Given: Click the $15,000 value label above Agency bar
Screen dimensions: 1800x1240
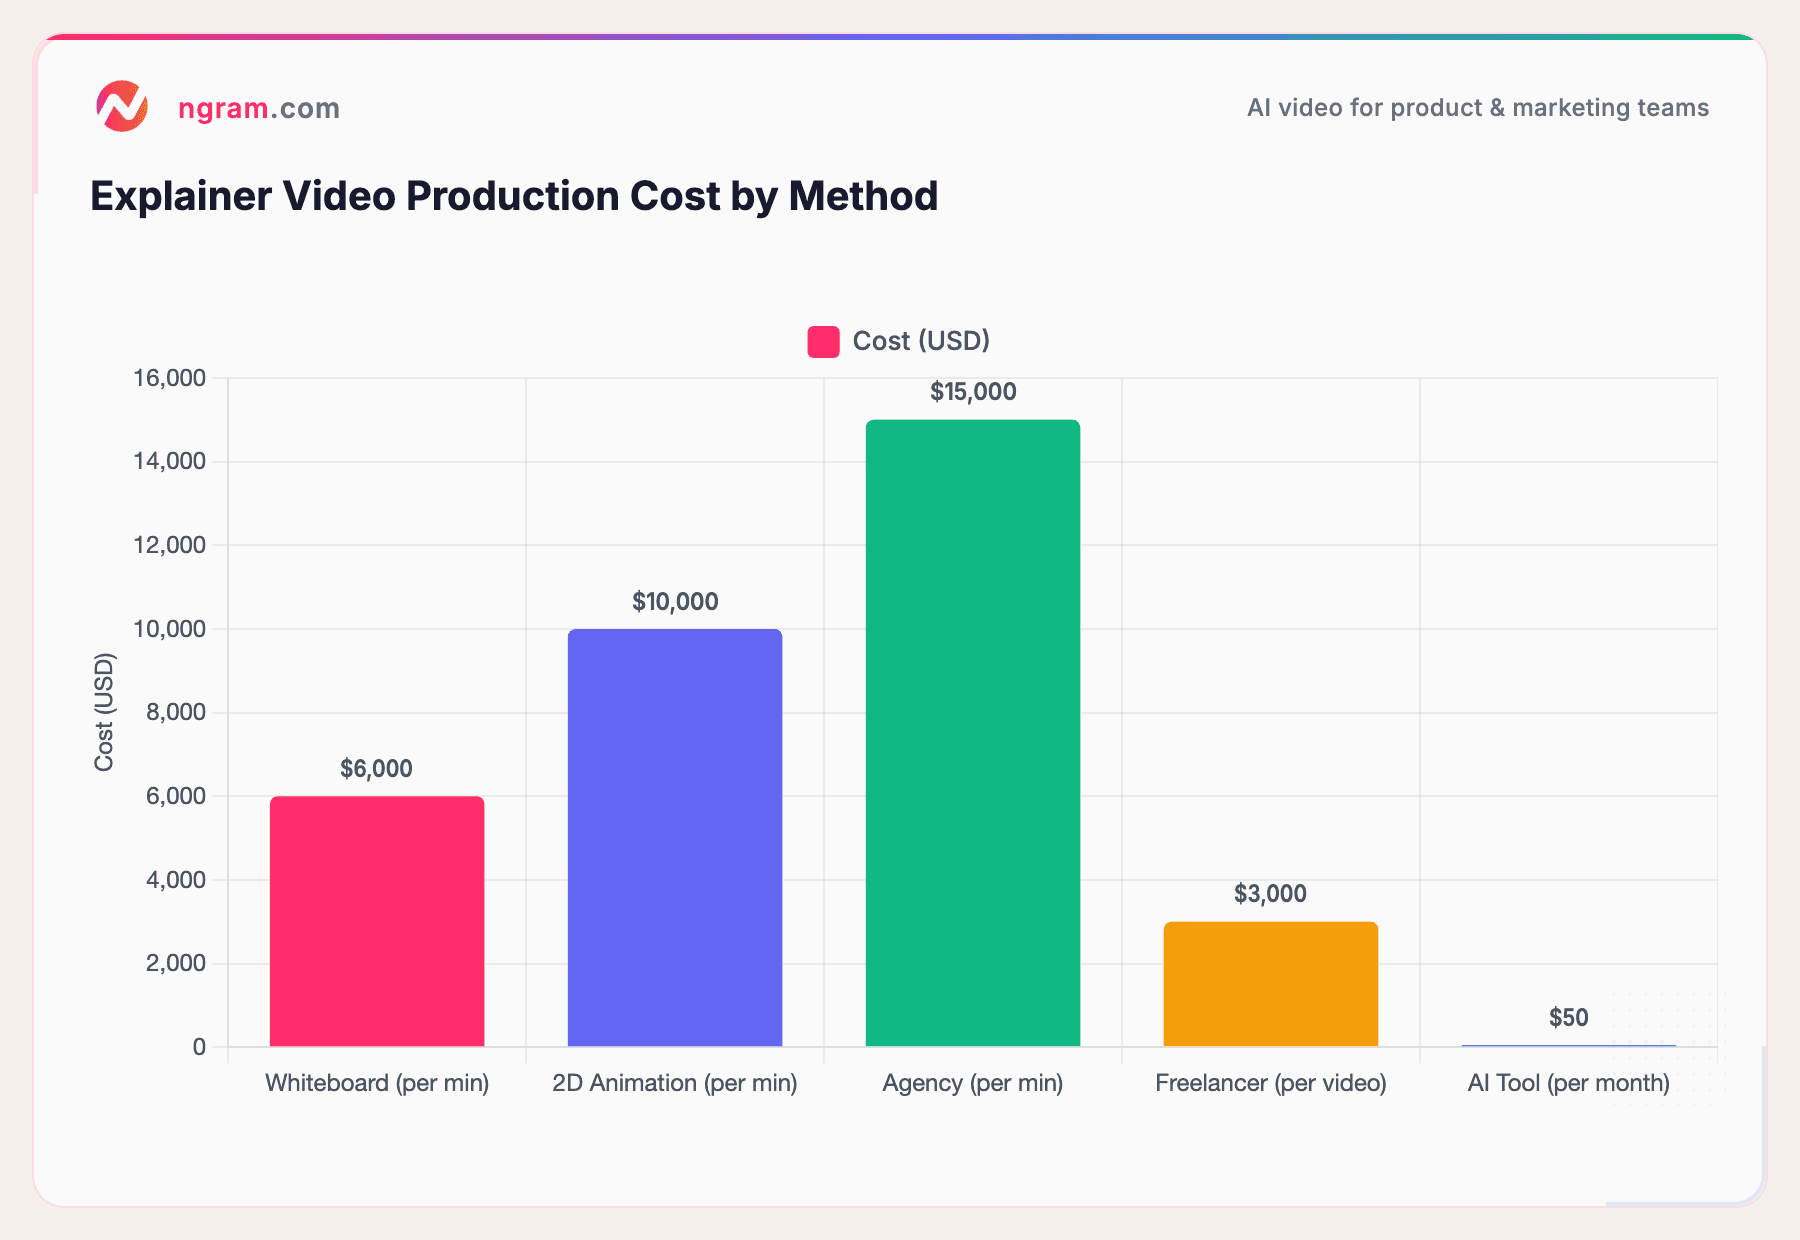Looking at the screenshot, I should (x=972, y=391).
